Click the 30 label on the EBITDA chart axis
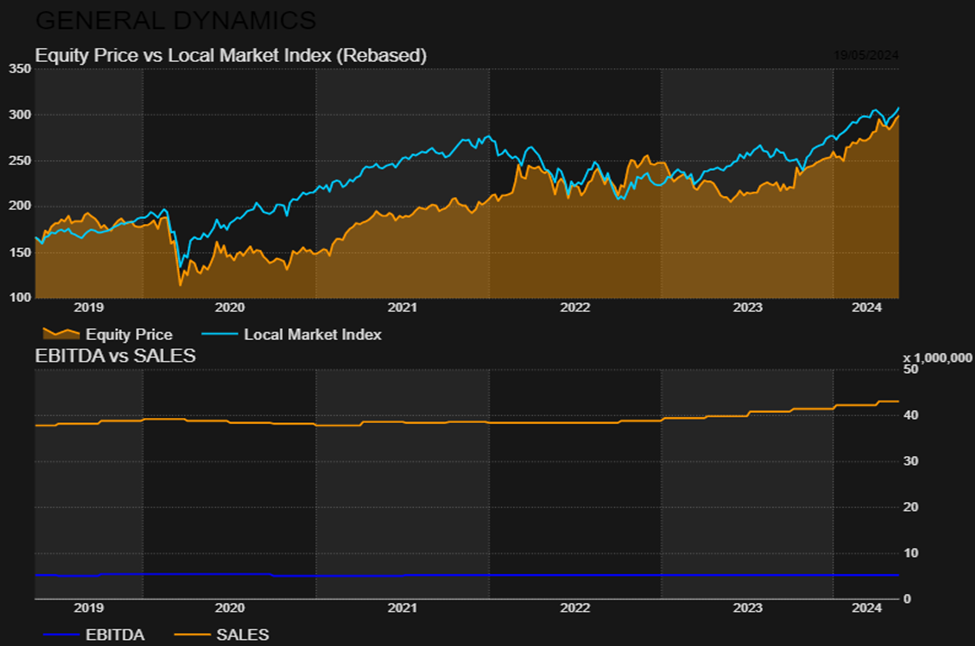The image size is (975, 646). click(910, 461)
